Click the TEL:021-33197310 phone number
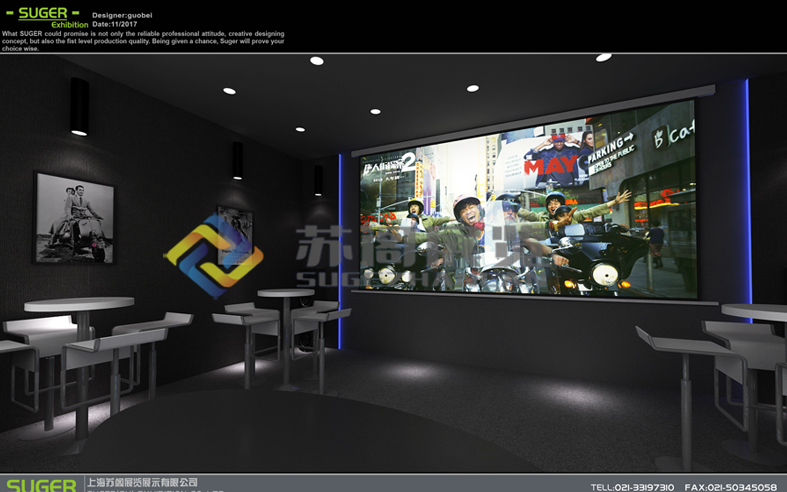Image resolution: width=787 pixels, height=492 pixels. (x=632, y=487)
